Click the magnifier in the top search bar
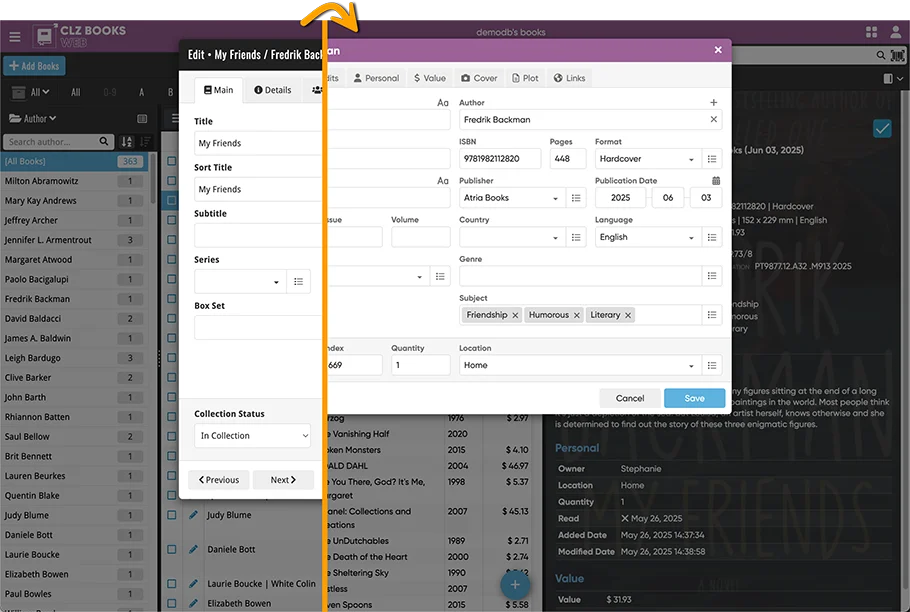The width and height of the screenshot is (910, 612). point(881,55)
